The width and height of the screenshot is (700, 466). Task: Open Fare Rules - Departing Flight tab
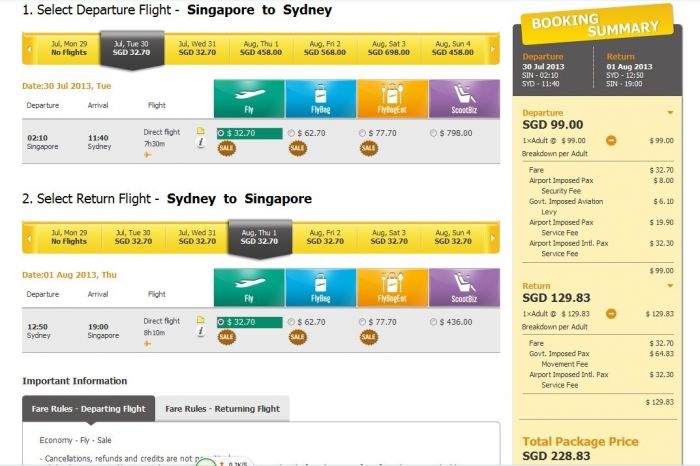pos(88,408)
